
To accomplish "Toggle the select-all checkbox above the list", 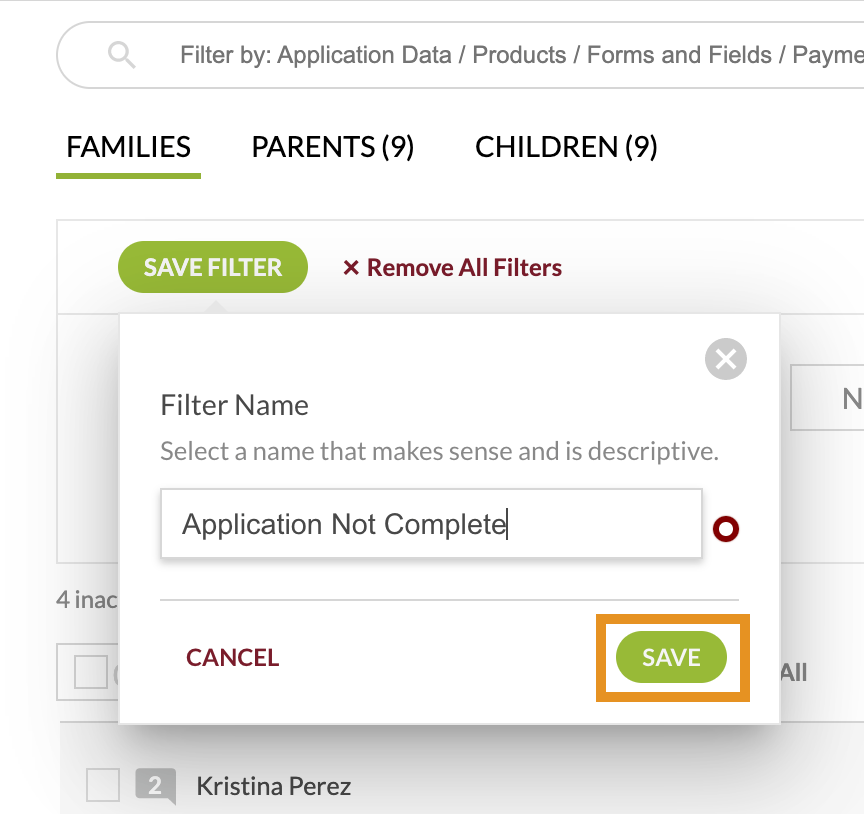I will point(91,672).
